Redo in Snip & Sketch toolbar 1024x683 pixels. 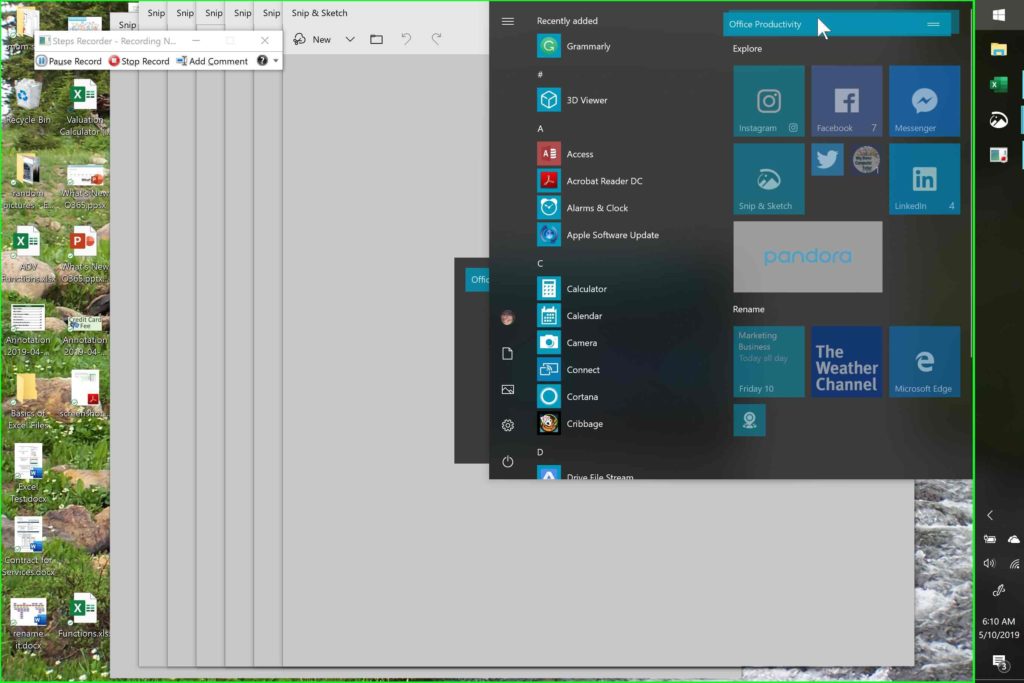point(436,39)
